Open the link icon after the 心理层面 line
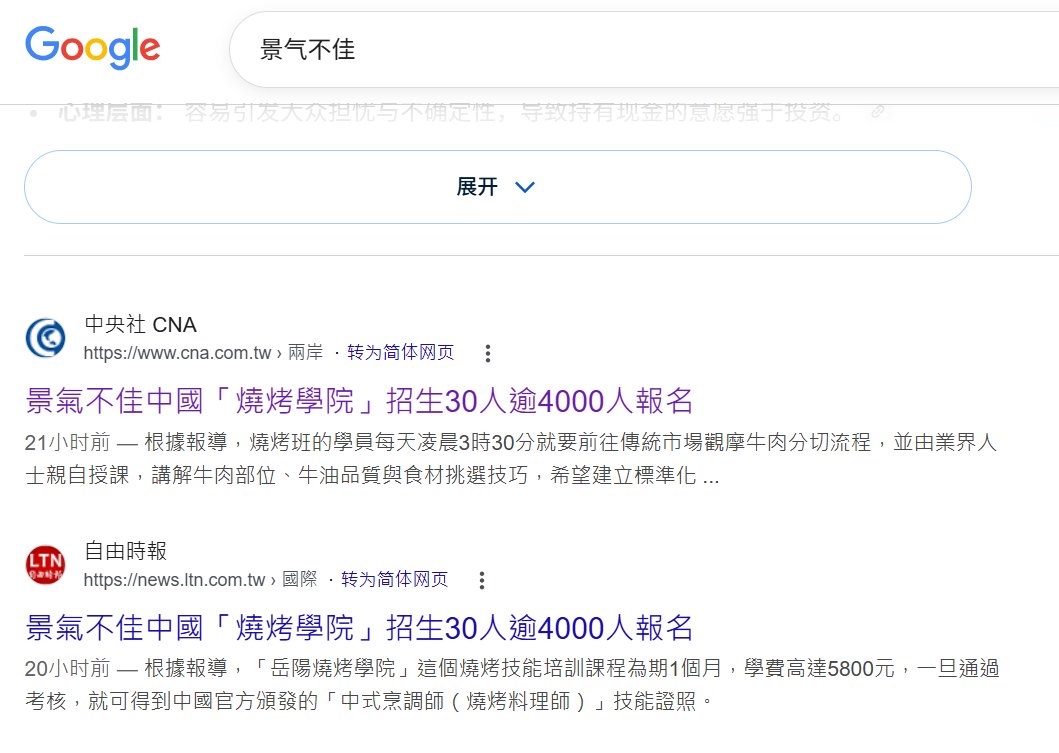The image size is (1059, 753). pyautogui.click(x=877, y=111)
